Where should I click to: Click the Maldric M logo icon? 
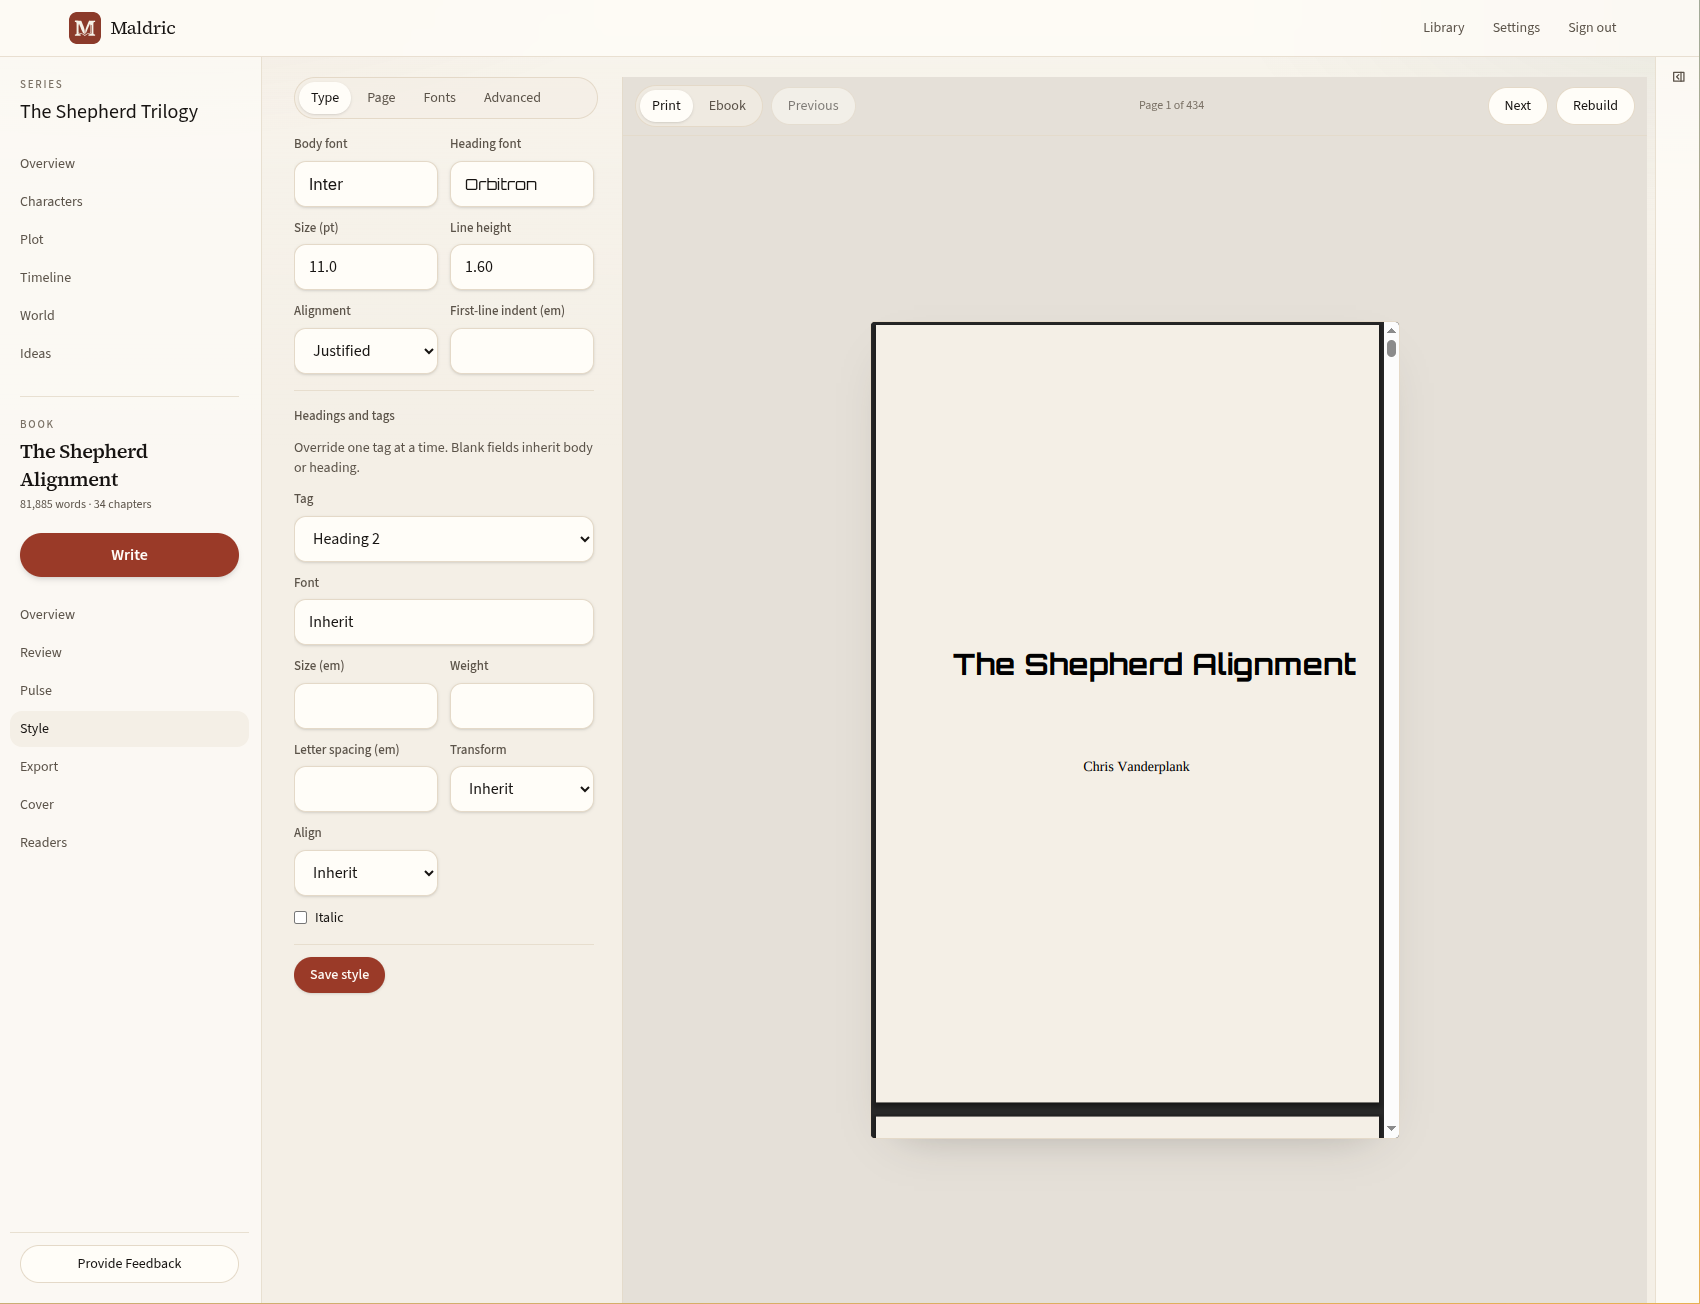click(85, 28)
